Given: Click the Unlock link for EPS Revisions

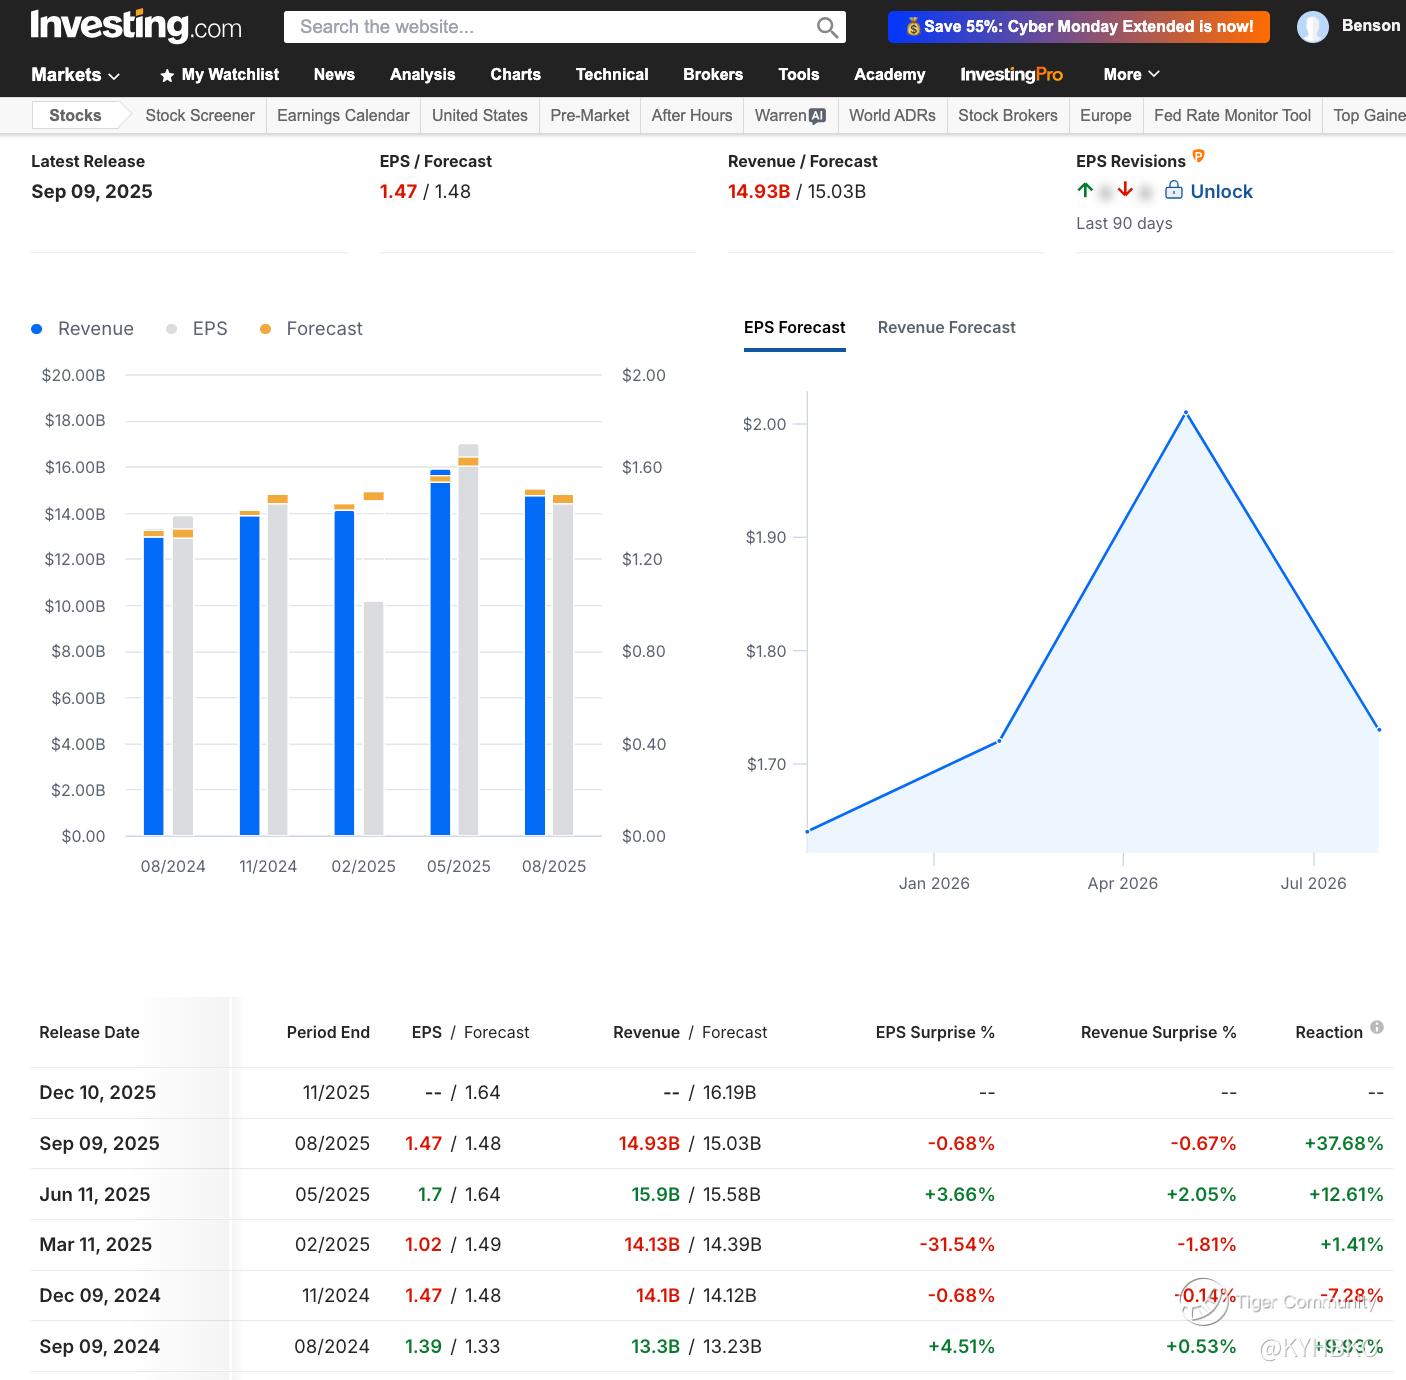Looking at the screenshot, I should (1221, 192).
